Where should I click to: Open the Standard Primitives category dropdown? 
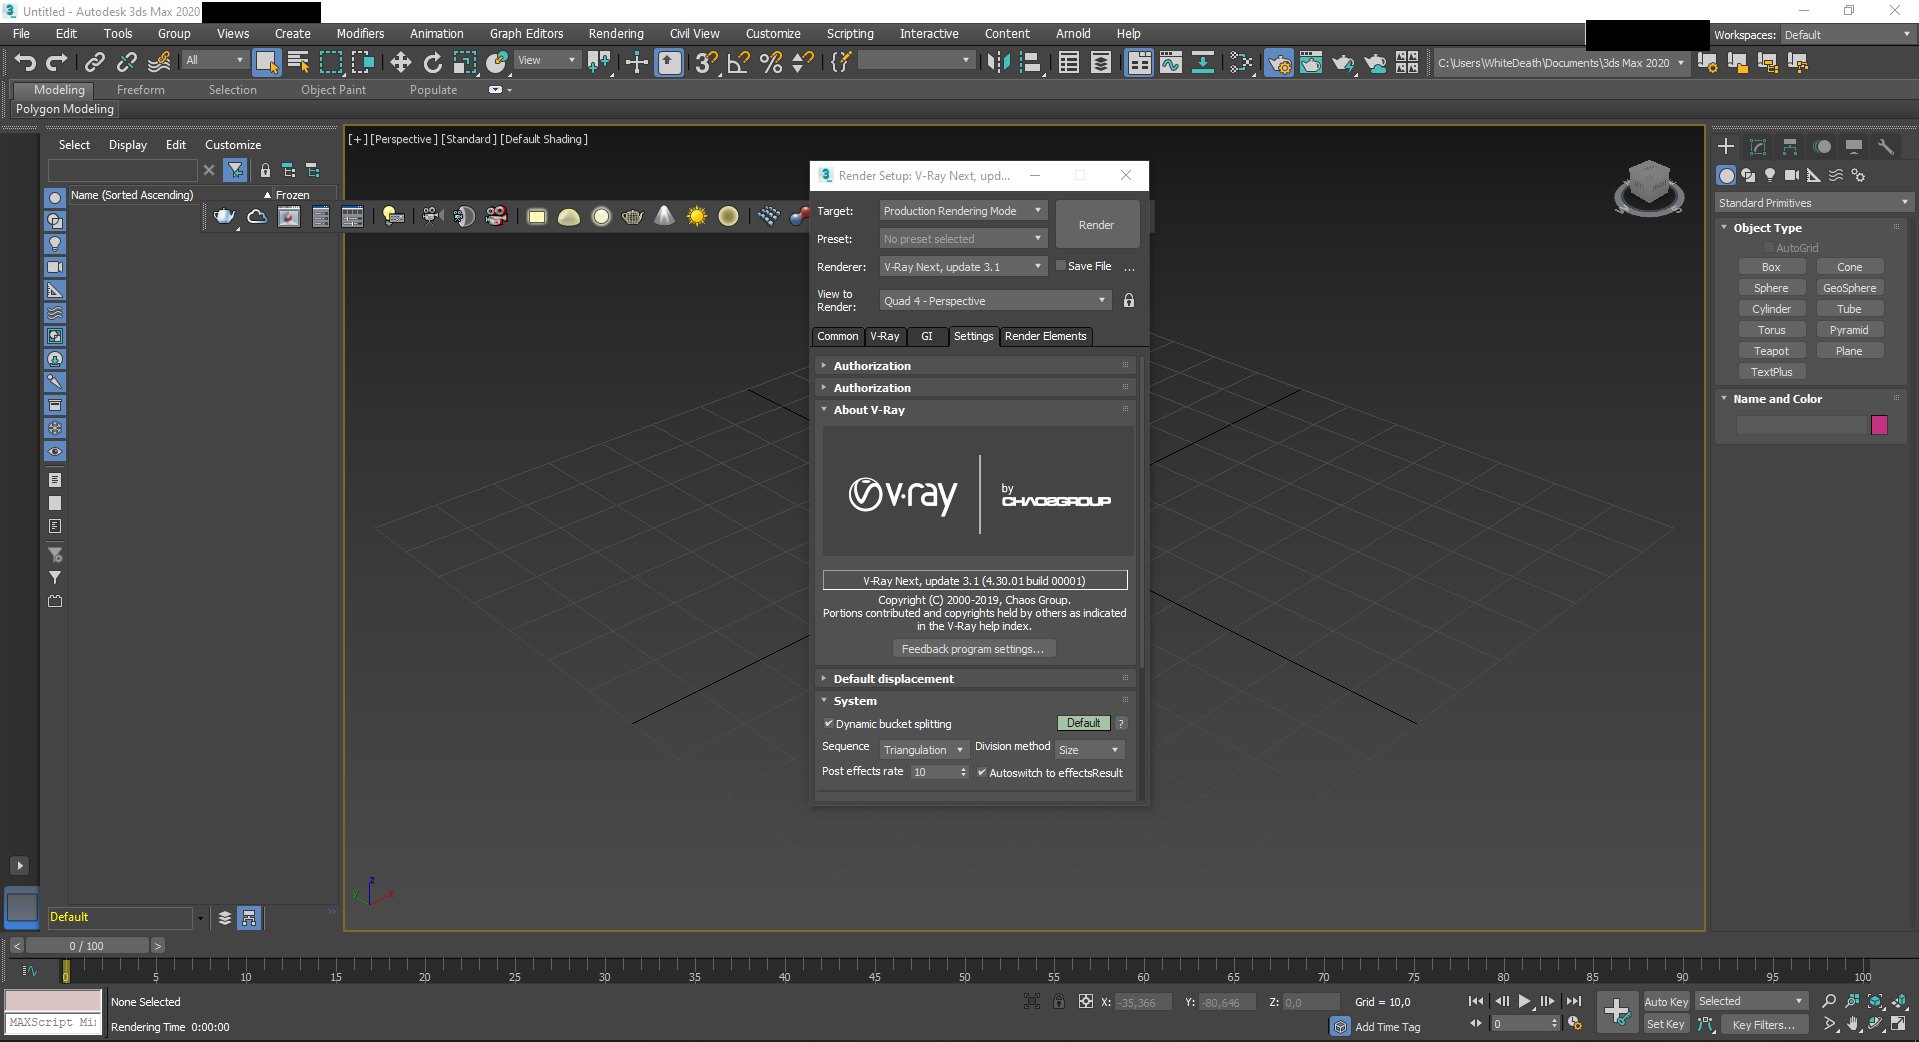coord(1813,203)
